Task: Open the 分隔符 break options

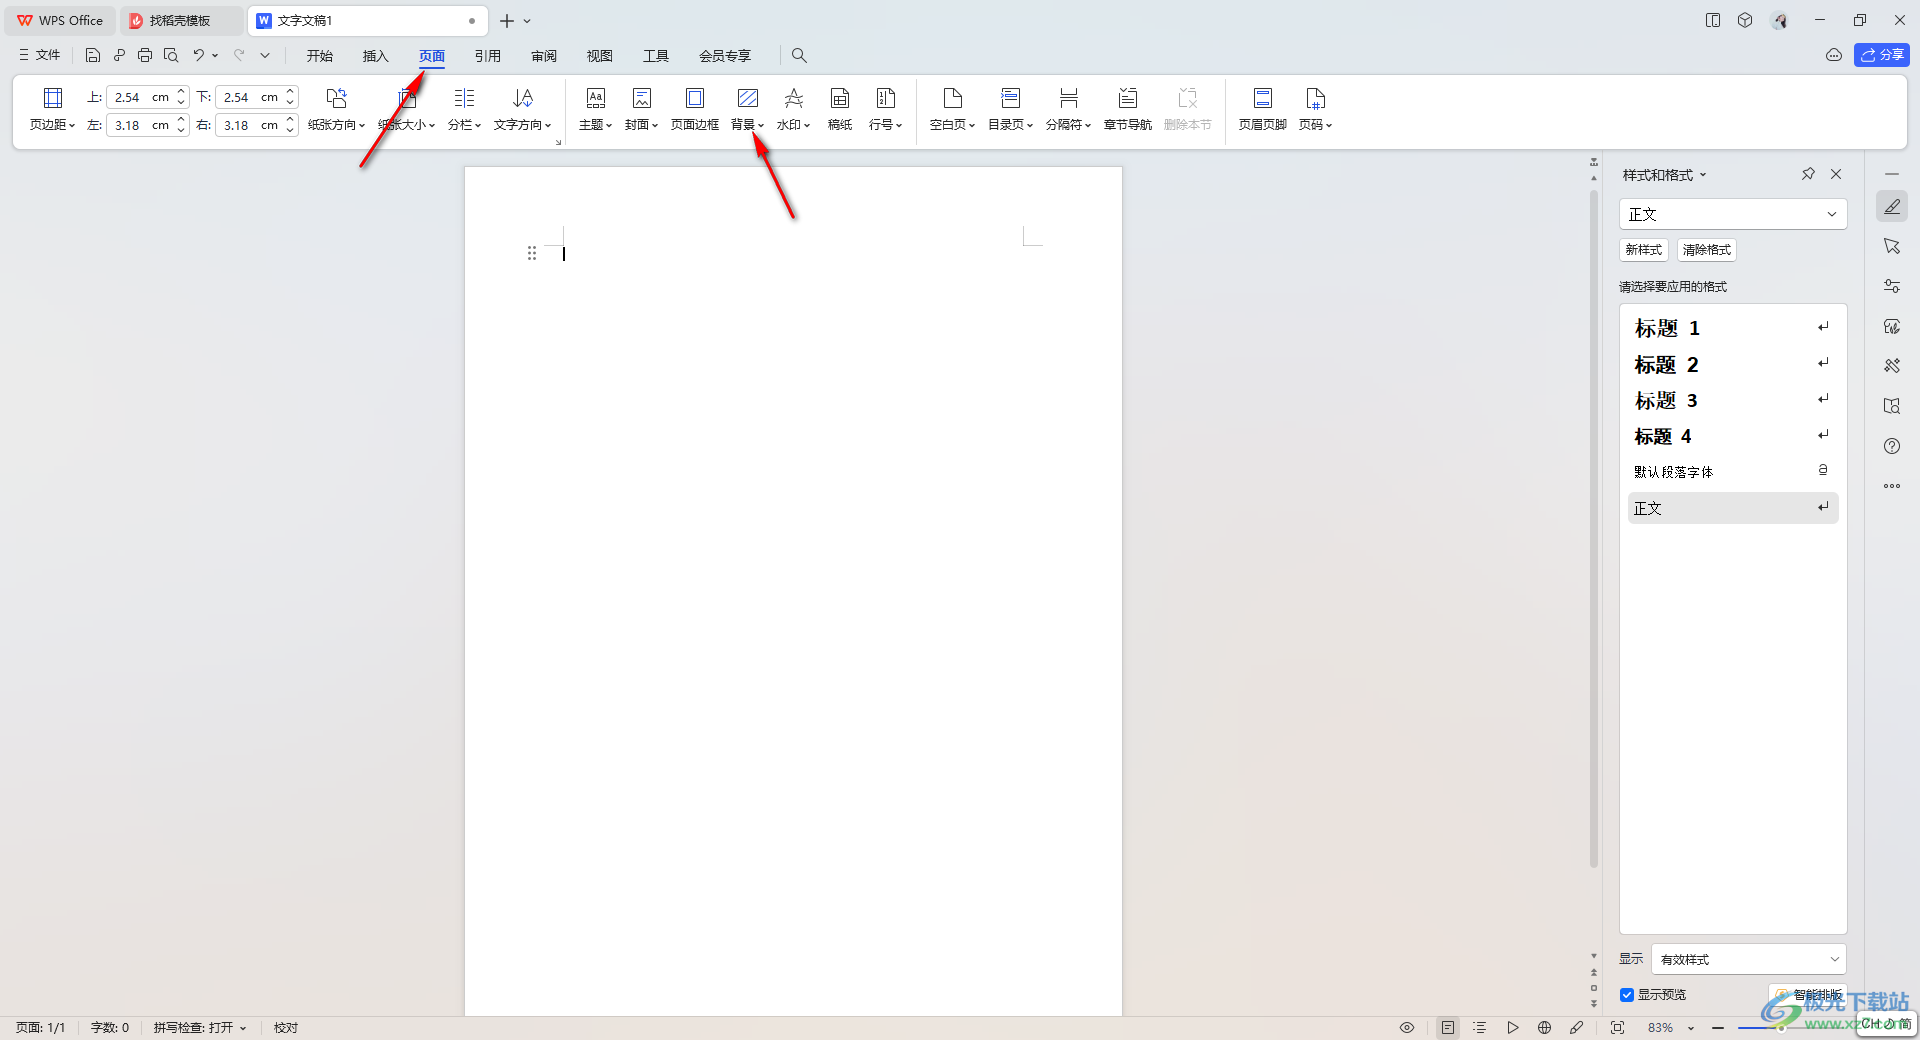Action: tap(1068, 109)
